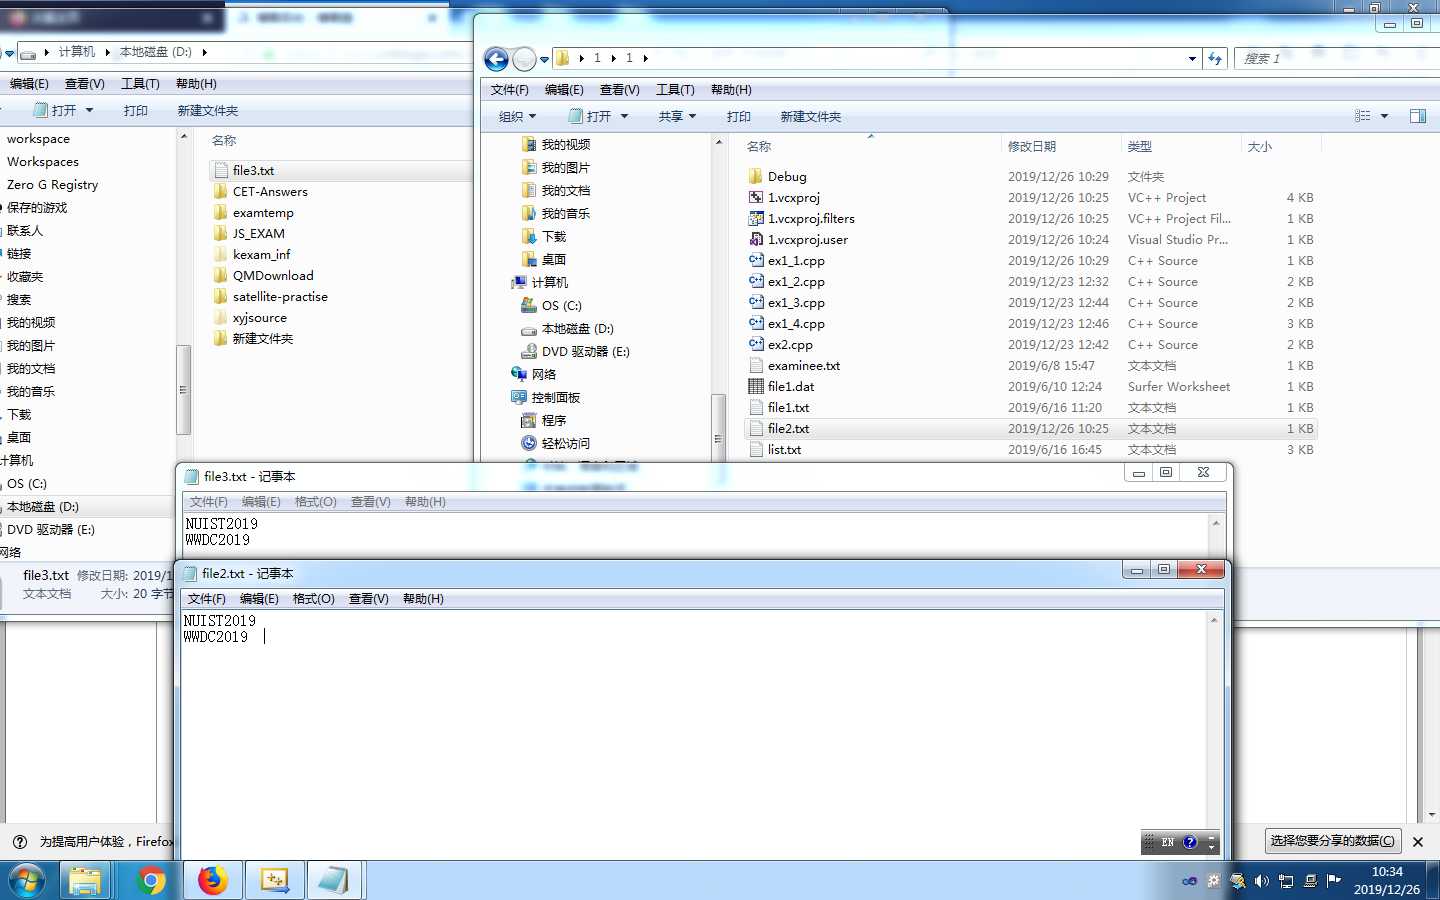Click the file2.txt Notepad vertical scrollbar up arrow
Image resolution: width=1440 pixels, height=900 pixels.
coord(1214,620)
